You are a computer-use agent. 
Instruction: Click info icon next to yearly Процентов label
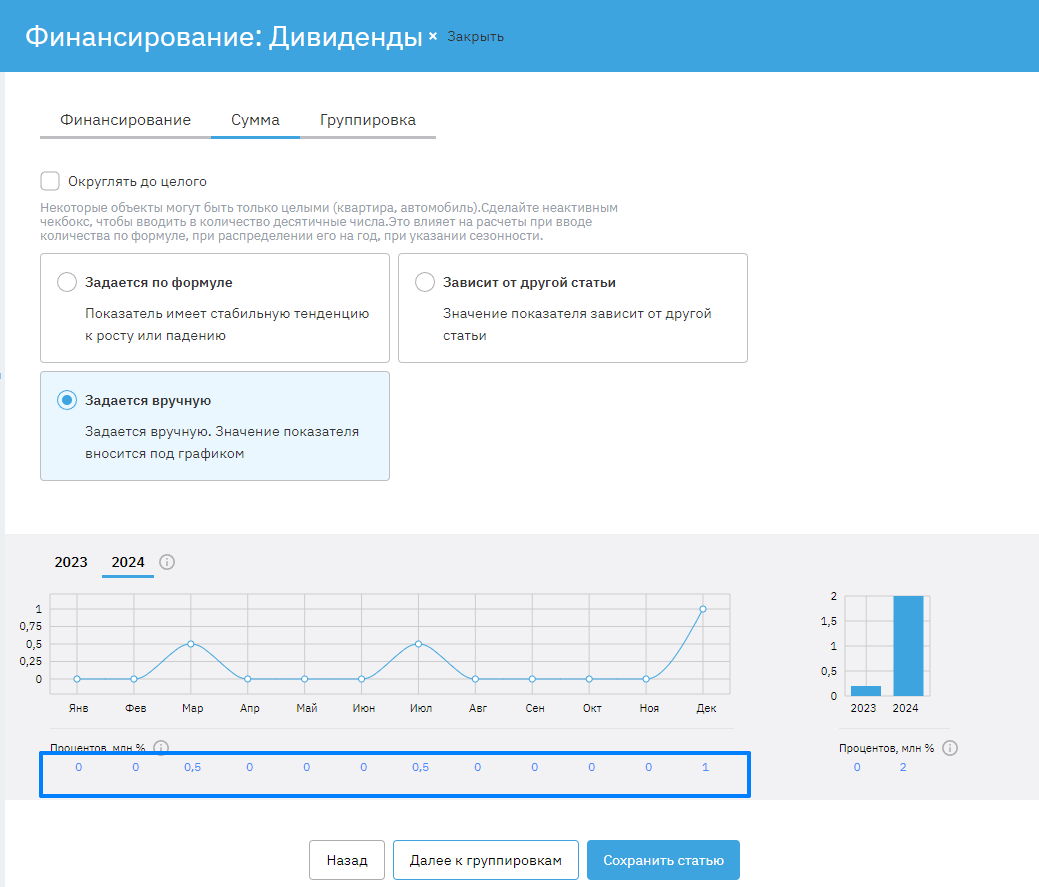950,748
